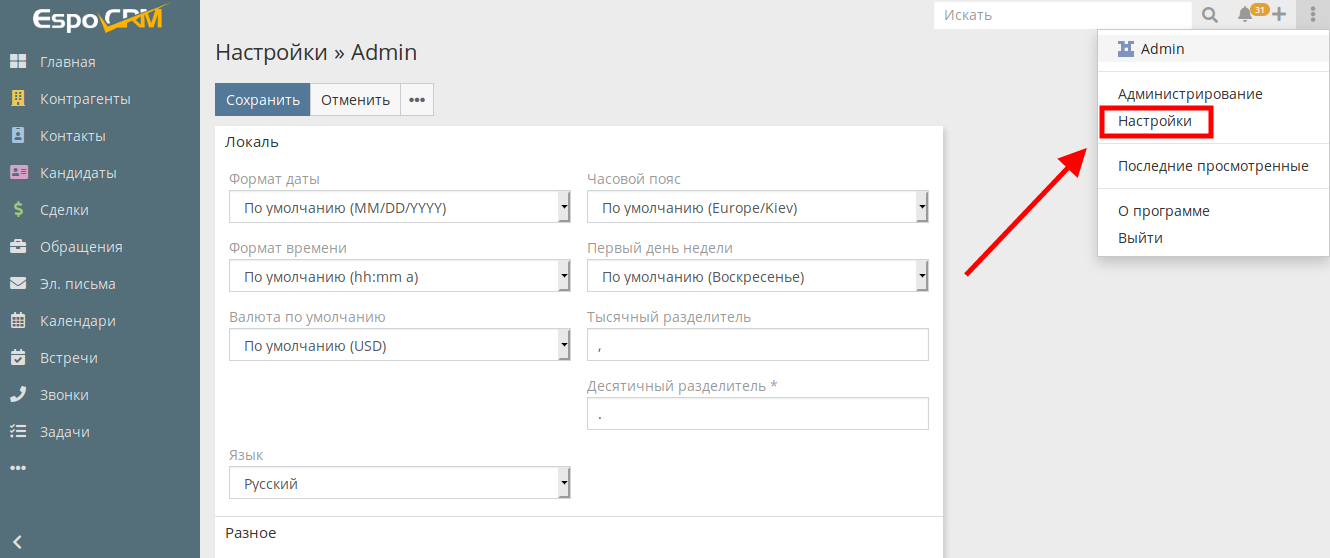Click the plus quick-create icon
This screenshot has width=1330, height=558.
pyautogui.click(x=1279, y=15)
